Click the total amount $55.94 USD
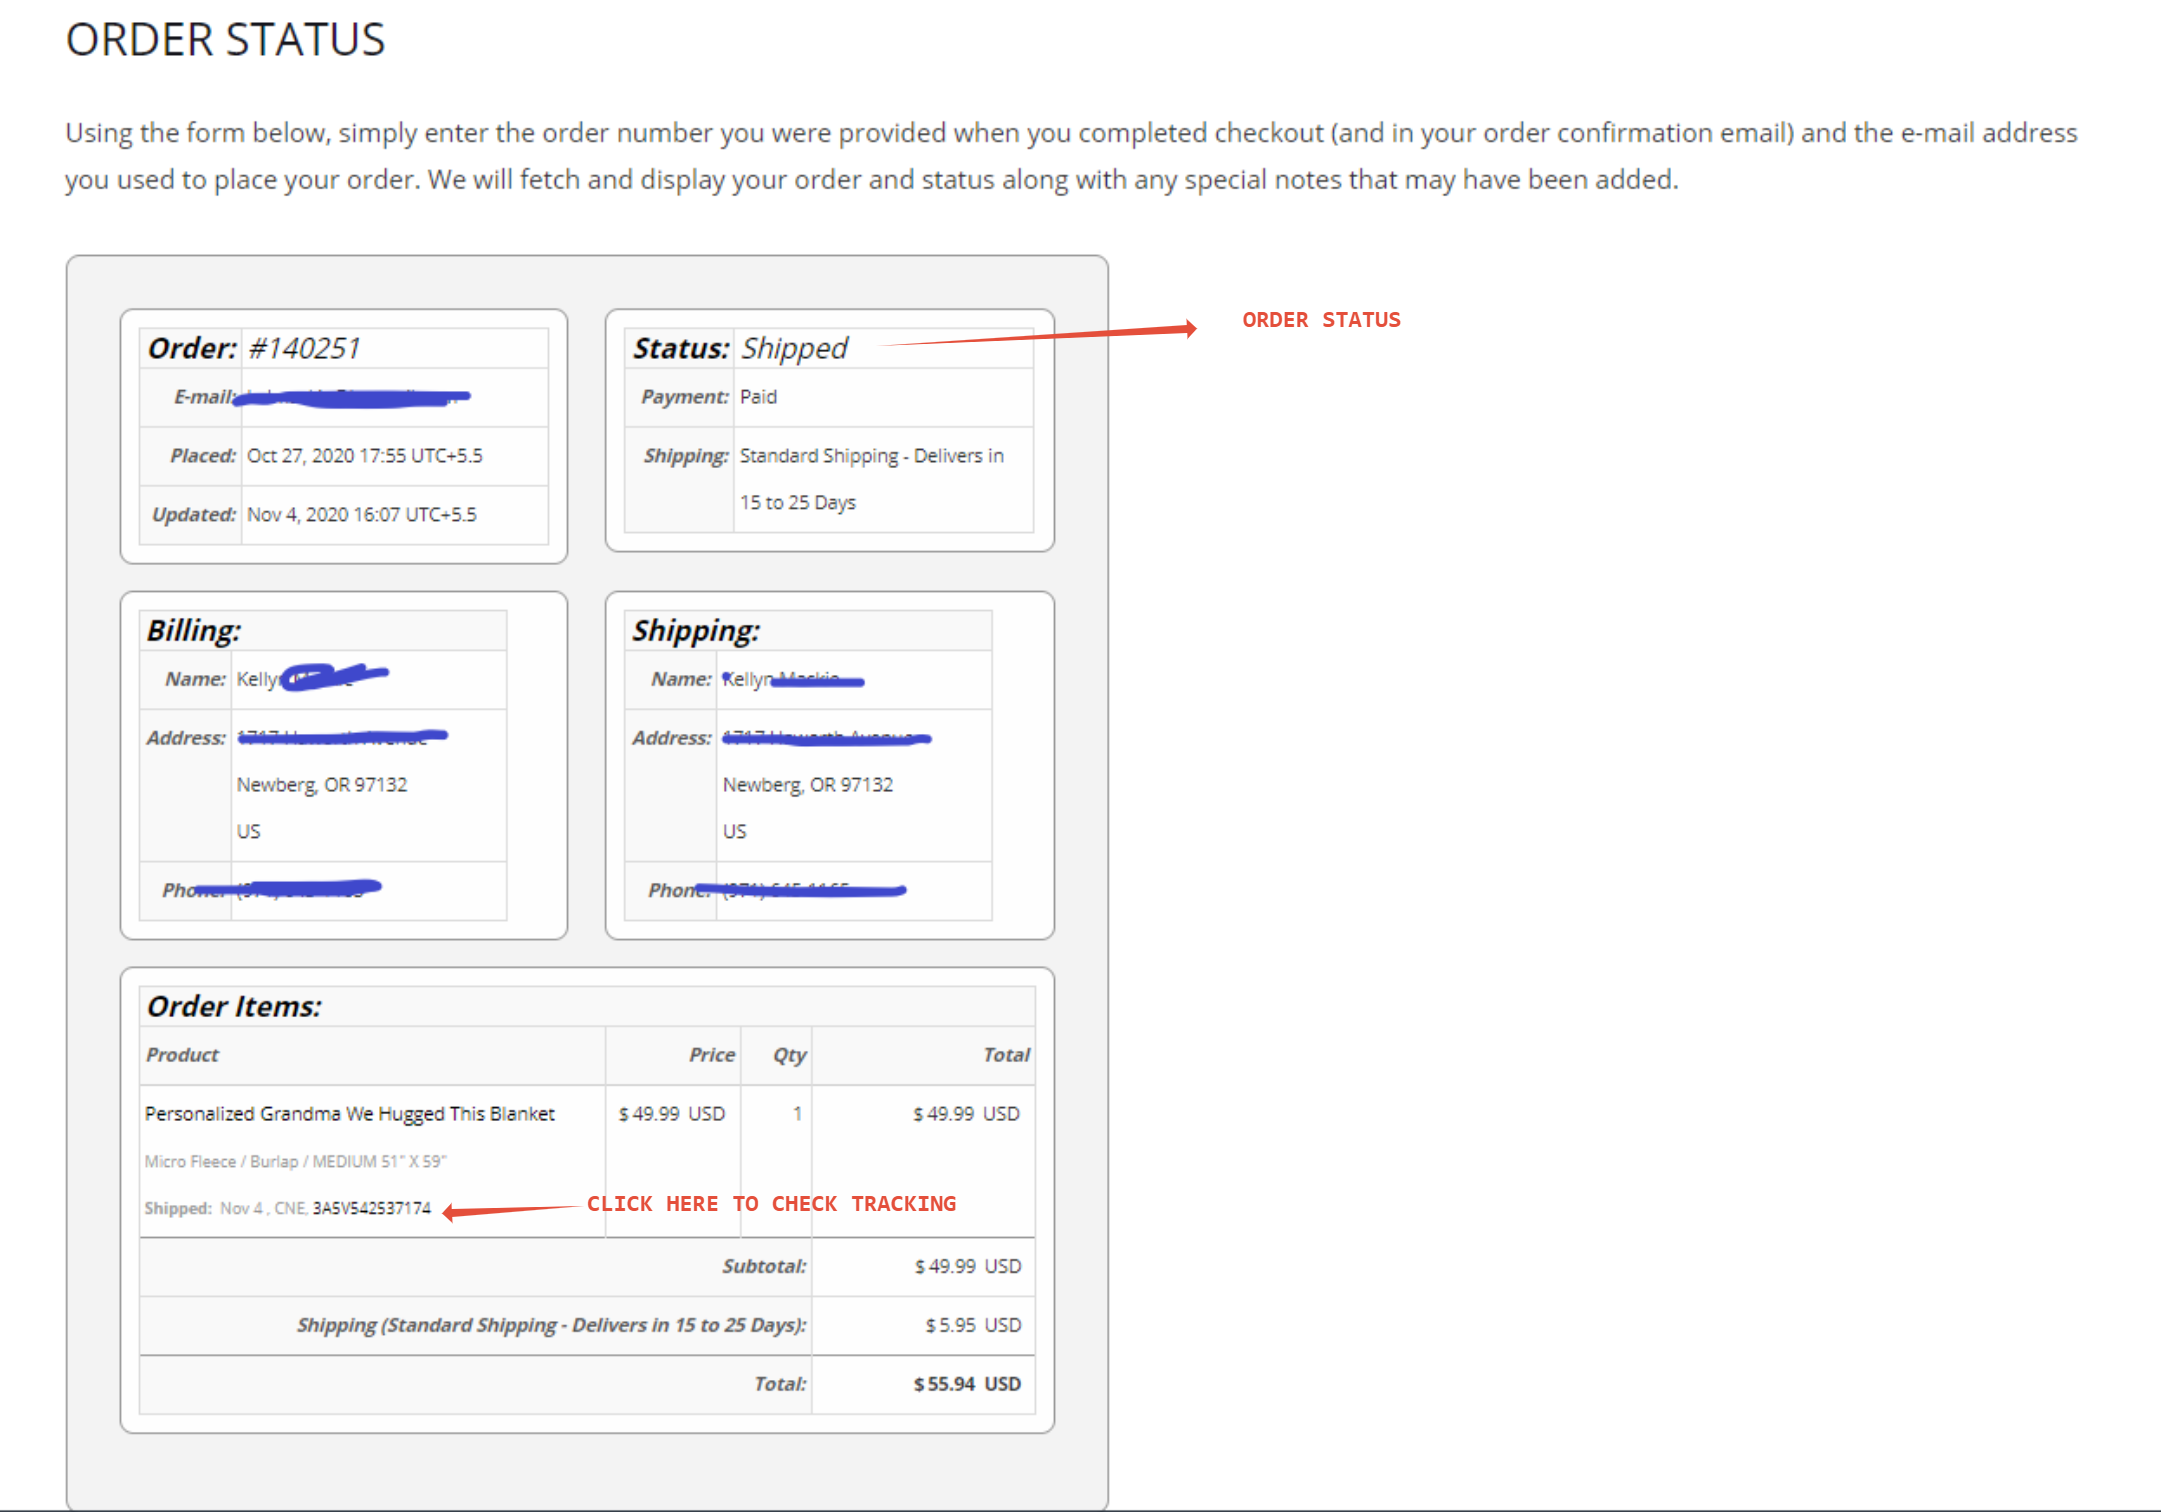Screen dimensions: 2161x1512 click(x=966, y=1384)
